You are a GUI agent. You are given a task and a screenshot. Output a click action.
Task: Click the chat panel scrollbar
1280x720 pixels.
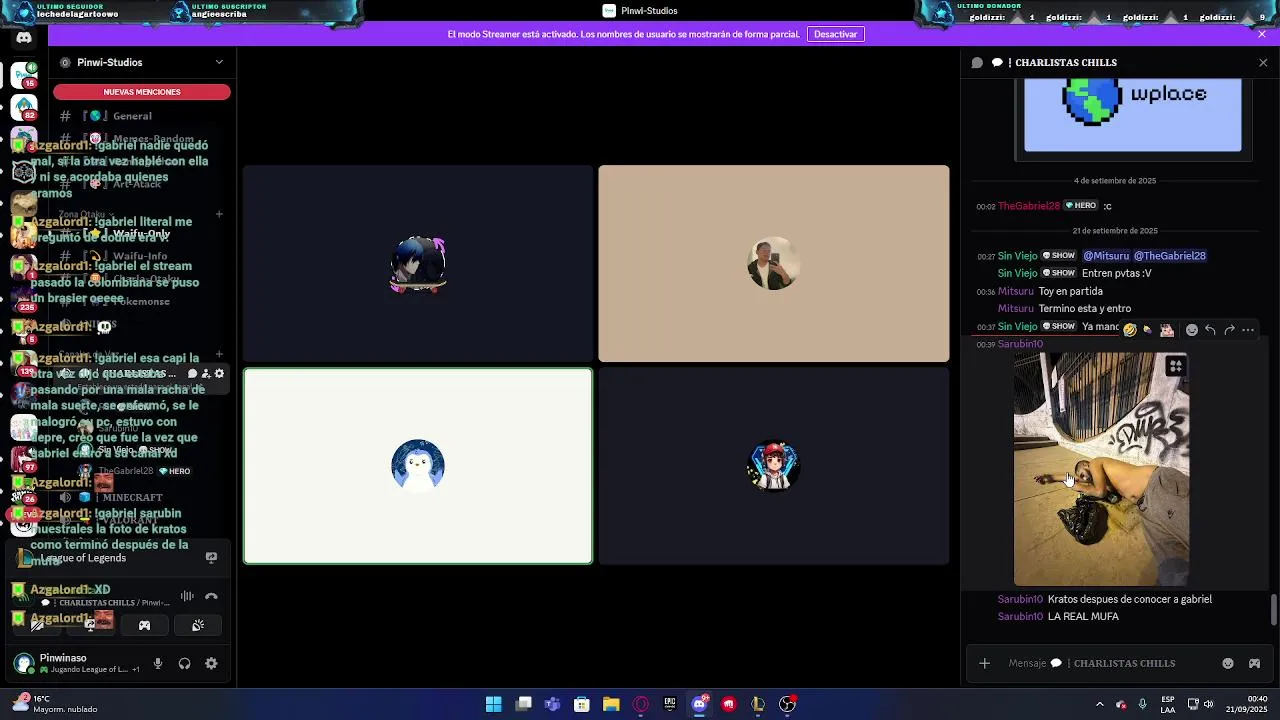(x=1273, y=610)
